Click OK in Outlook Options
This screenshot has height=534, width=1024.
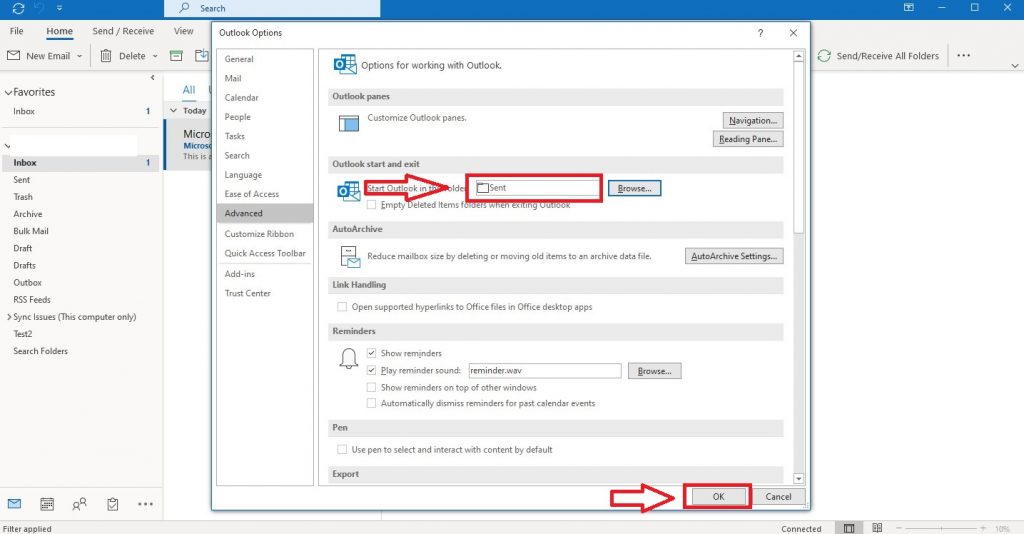tap(718, 497)
